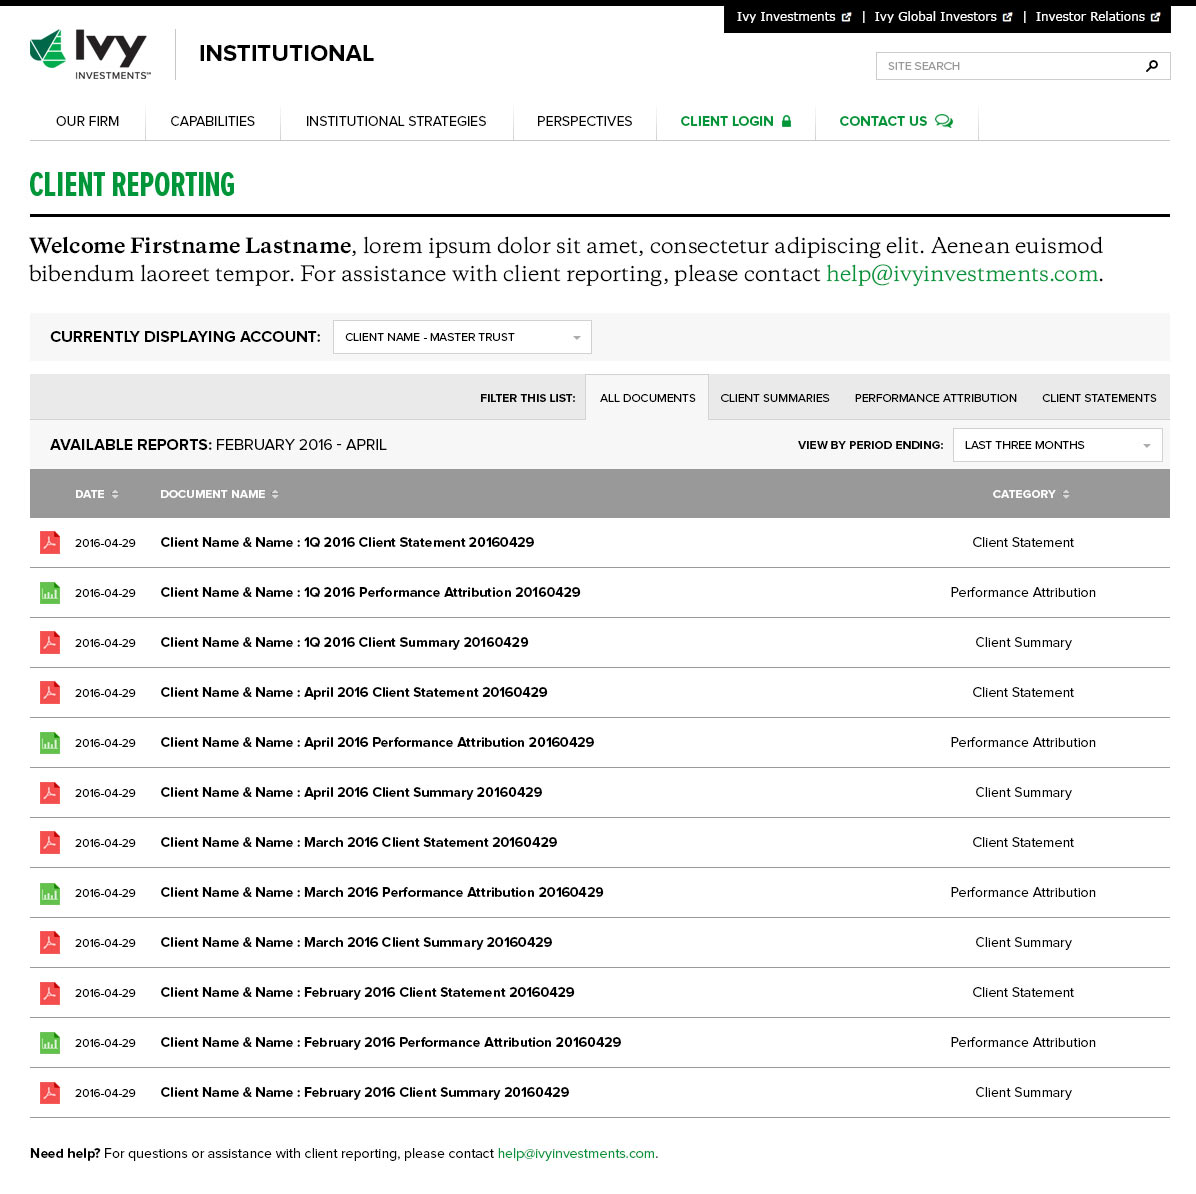Open the Capabilities menu

[x=213, y=121]
